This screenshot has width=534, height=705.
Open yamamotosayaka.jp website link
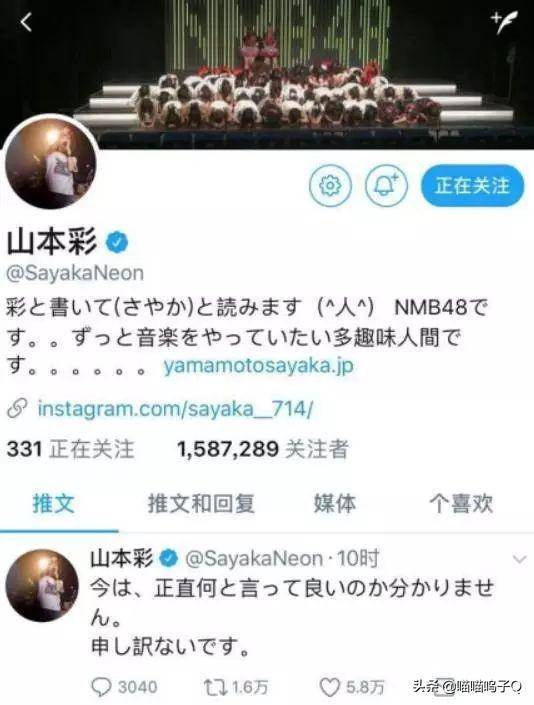coord(258,366)
